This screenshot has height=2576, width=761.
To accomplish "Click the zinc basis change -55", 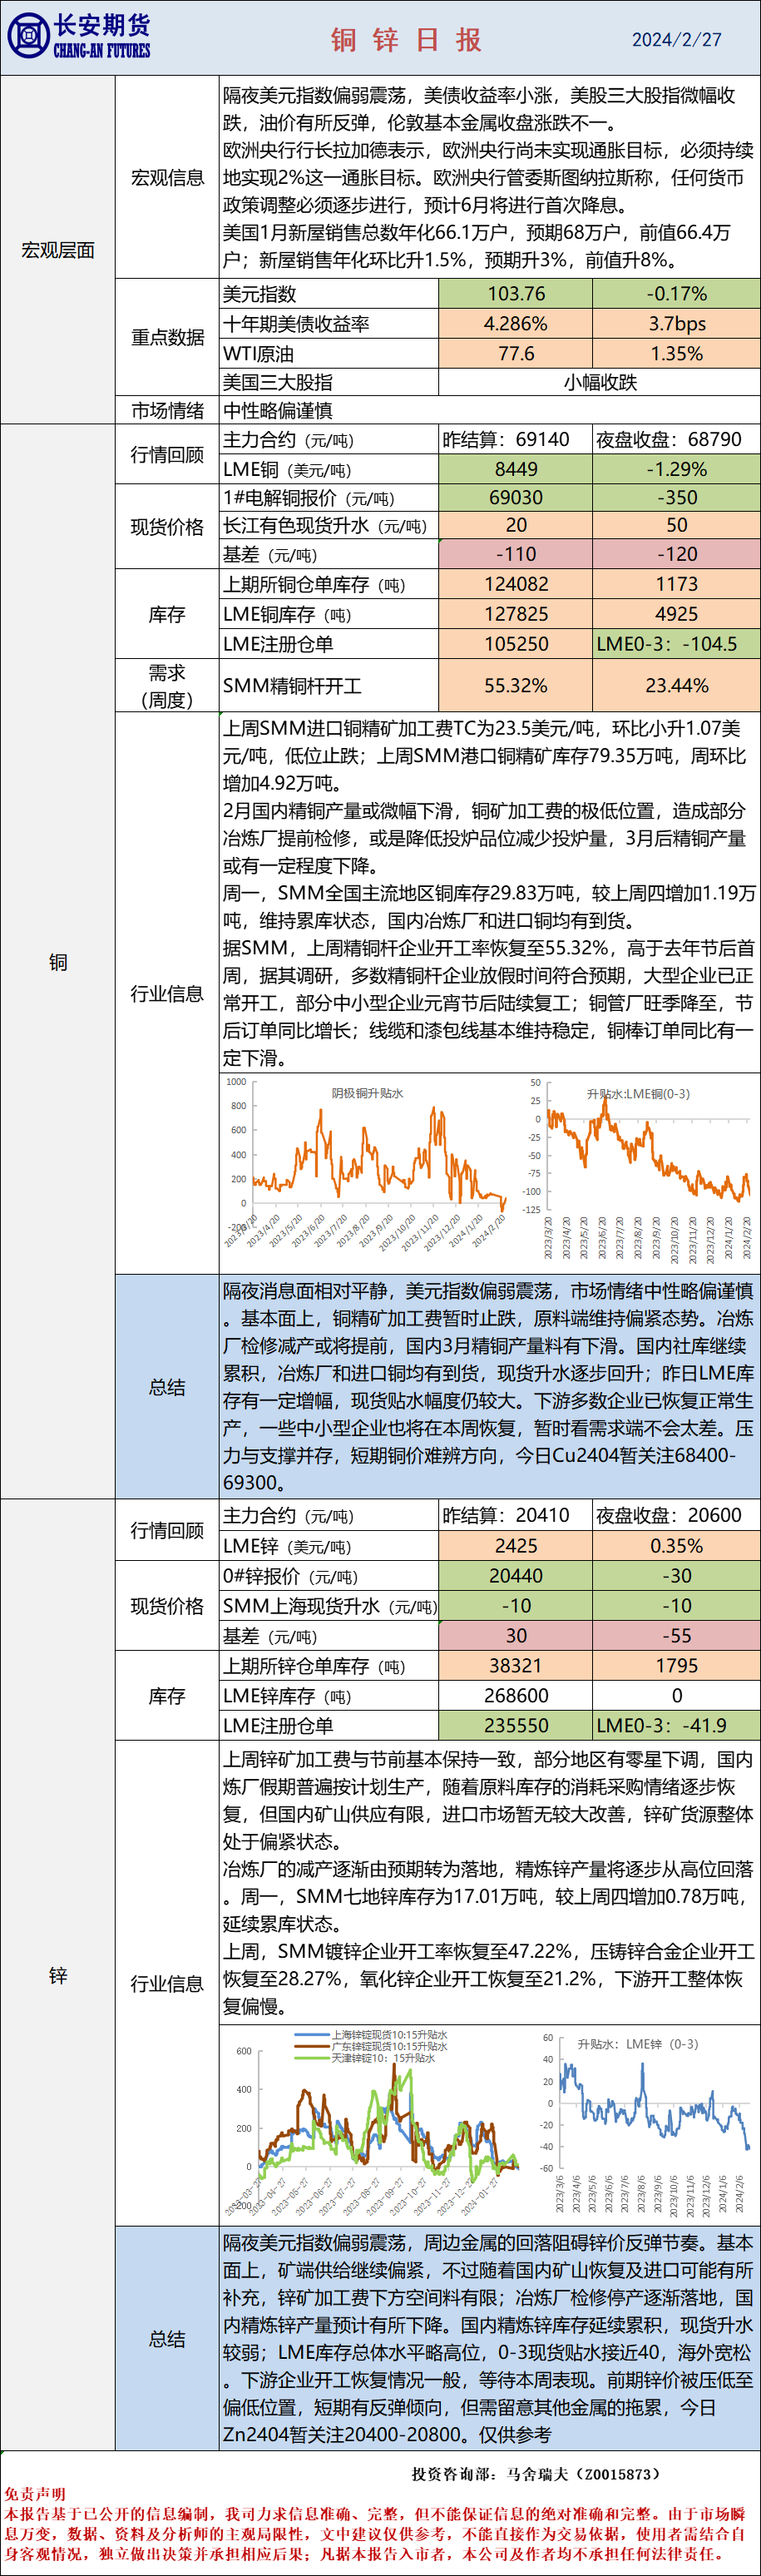I will click(676, 1636).
